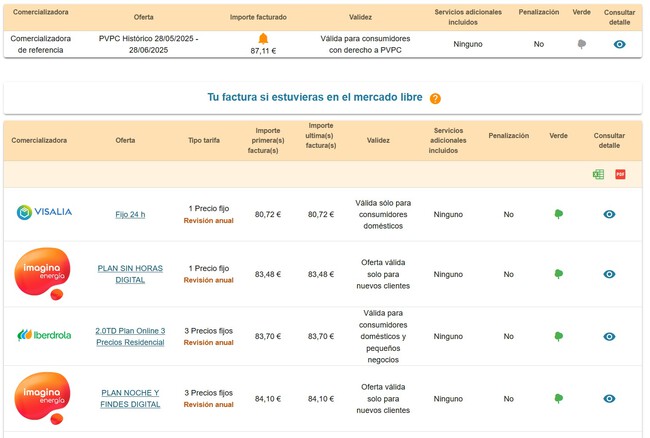Click the first '80,72 €' amount in Visalia row
Image resolution: width=650 pixels, height=438 pixels.
268,215
